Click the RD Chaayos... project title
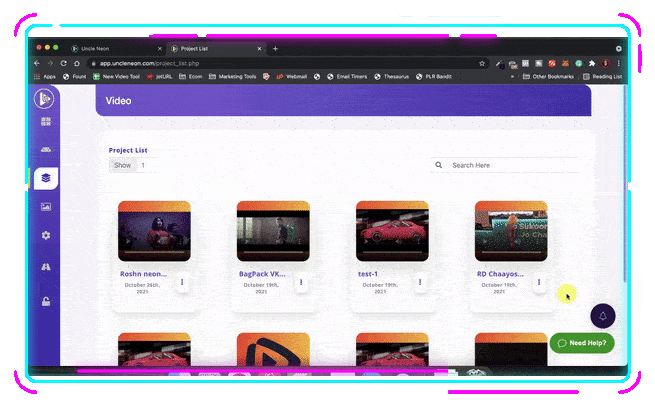Image resolution: width=655 pixels, height=413 pixels. click(x=500, y=274)
